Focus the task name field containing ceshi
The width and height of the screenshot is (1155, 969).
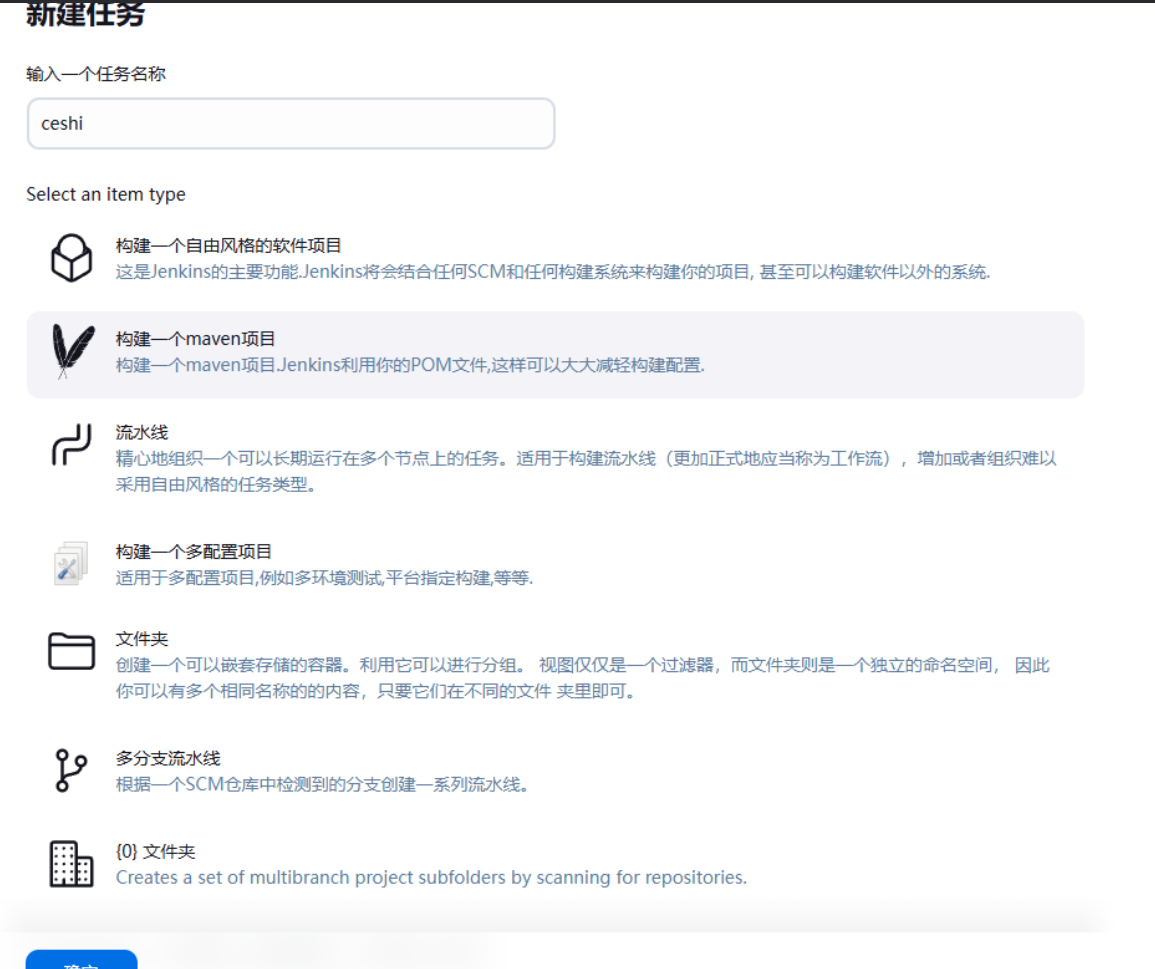click(x=291, y=124)
